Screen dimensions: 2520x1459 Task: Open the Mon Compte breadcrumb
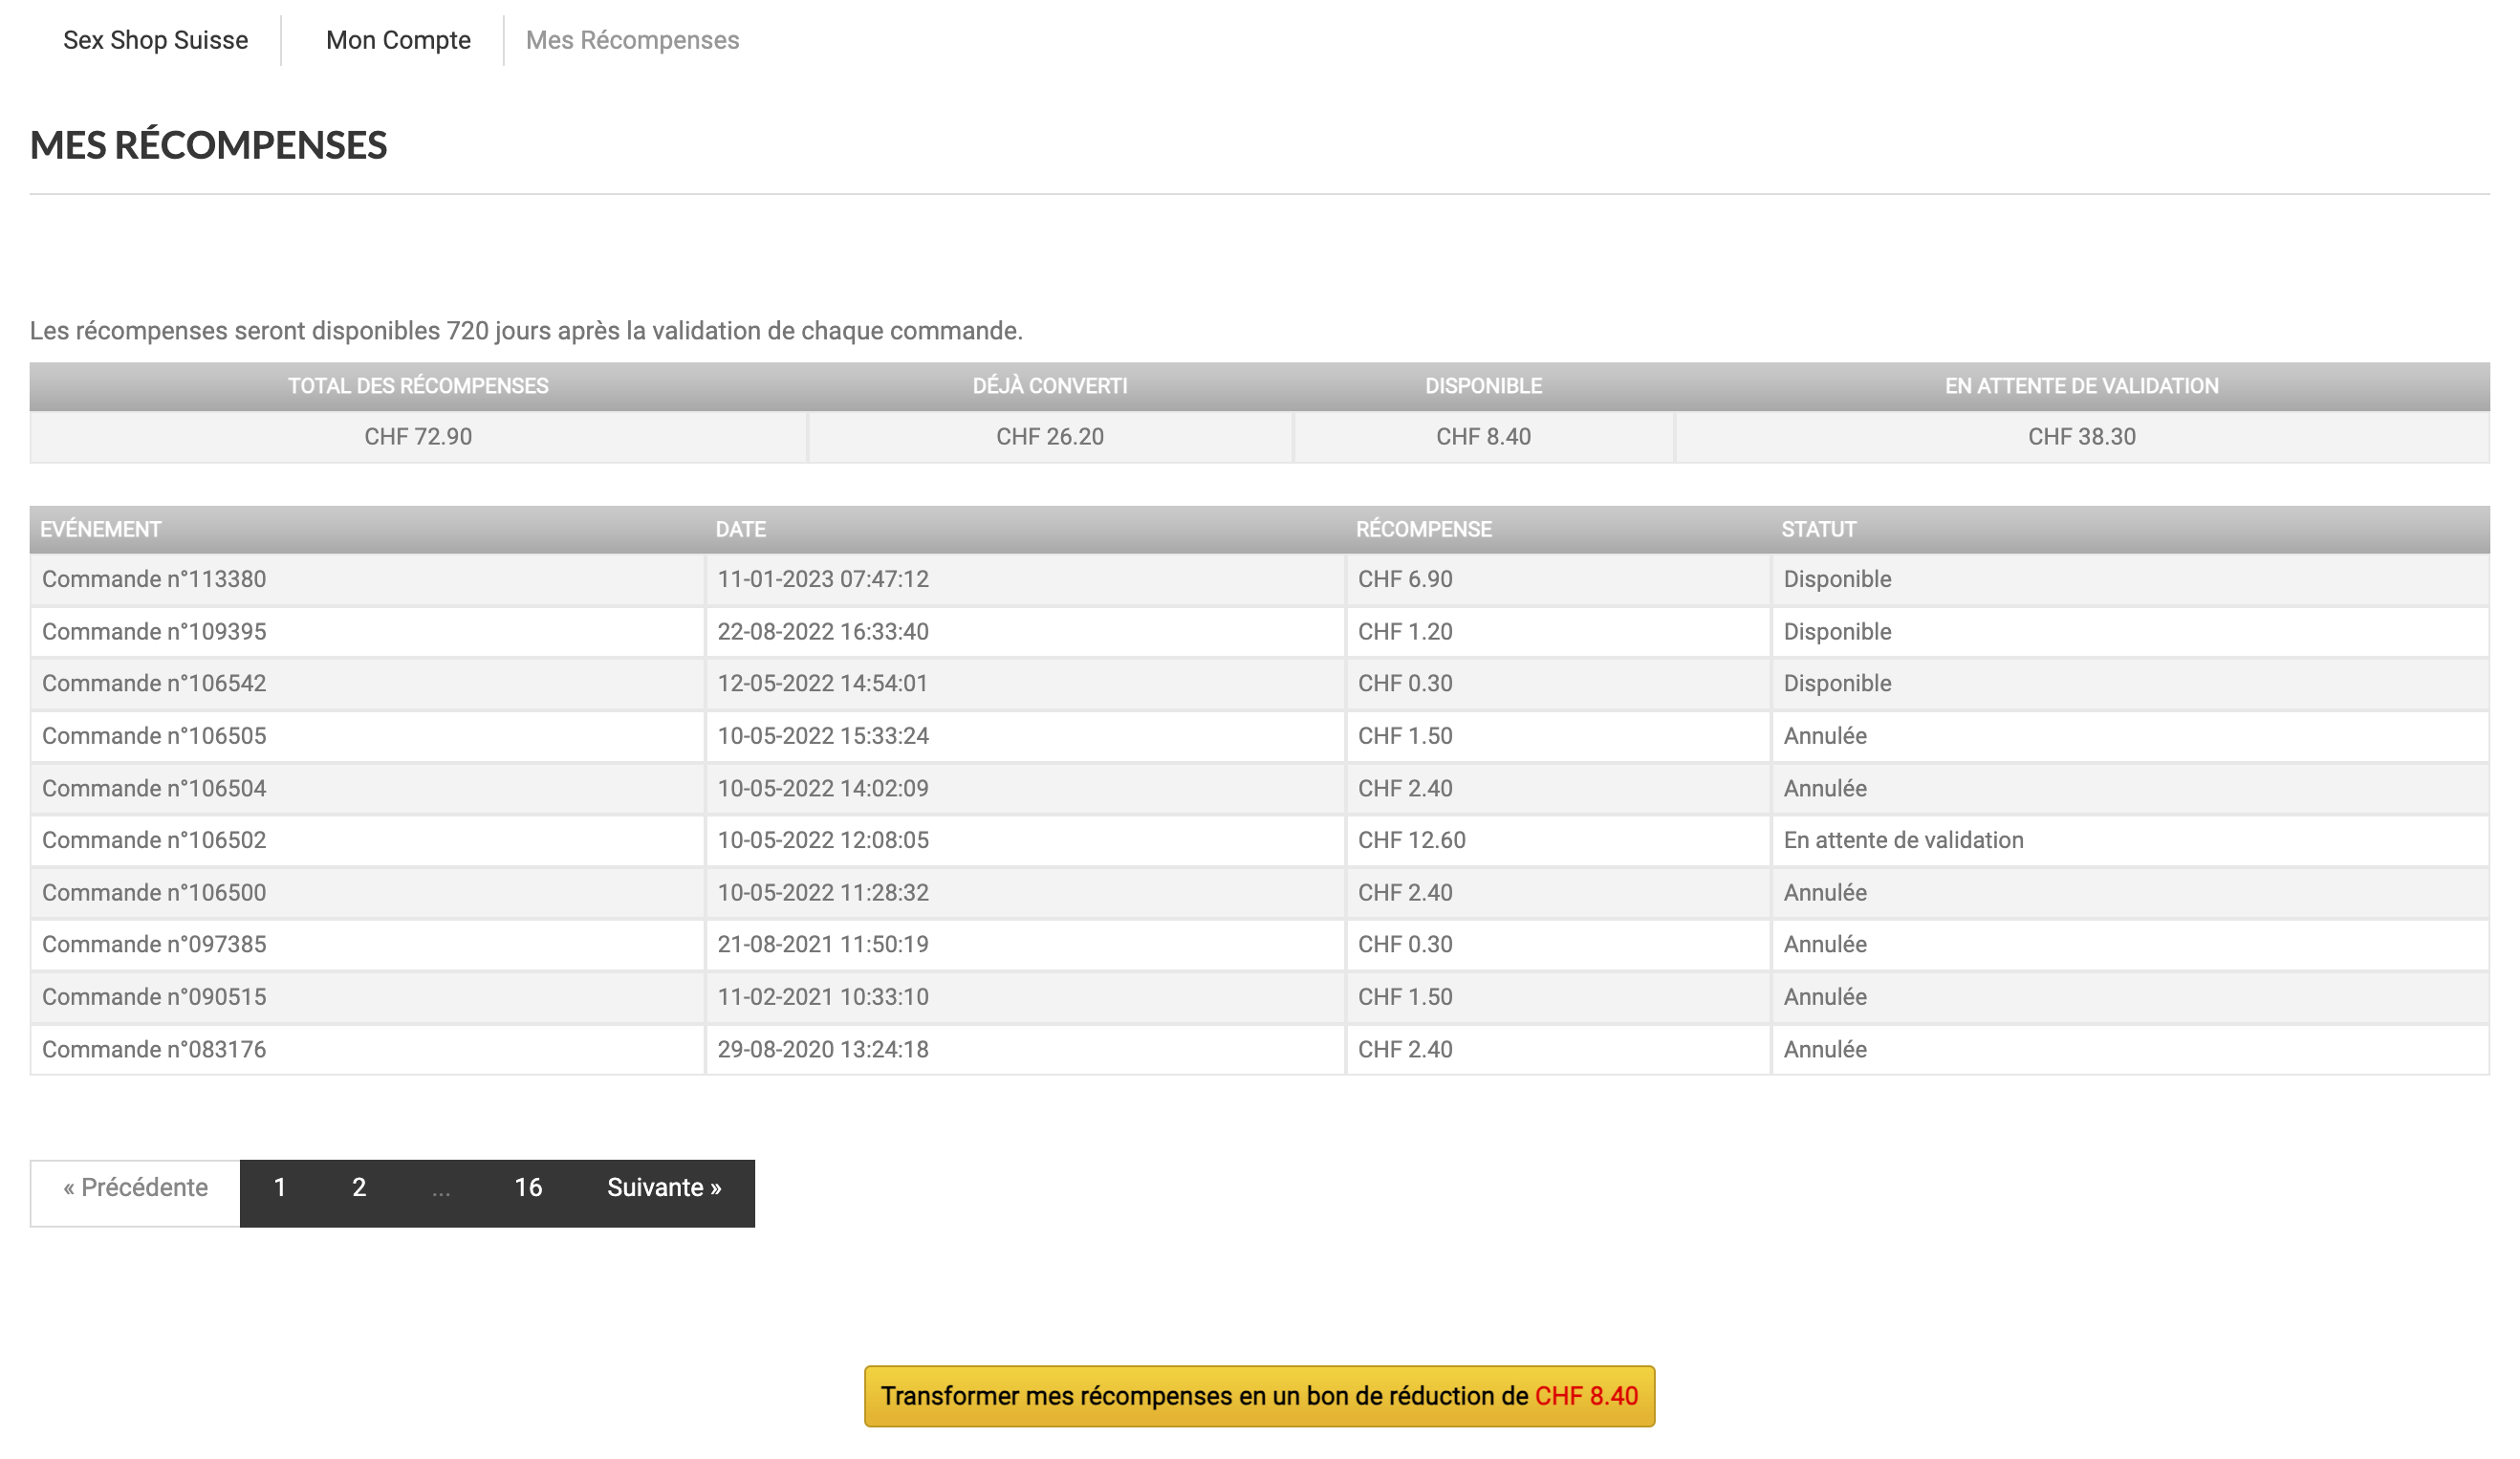pyautogui.click(x=398, y=40)
